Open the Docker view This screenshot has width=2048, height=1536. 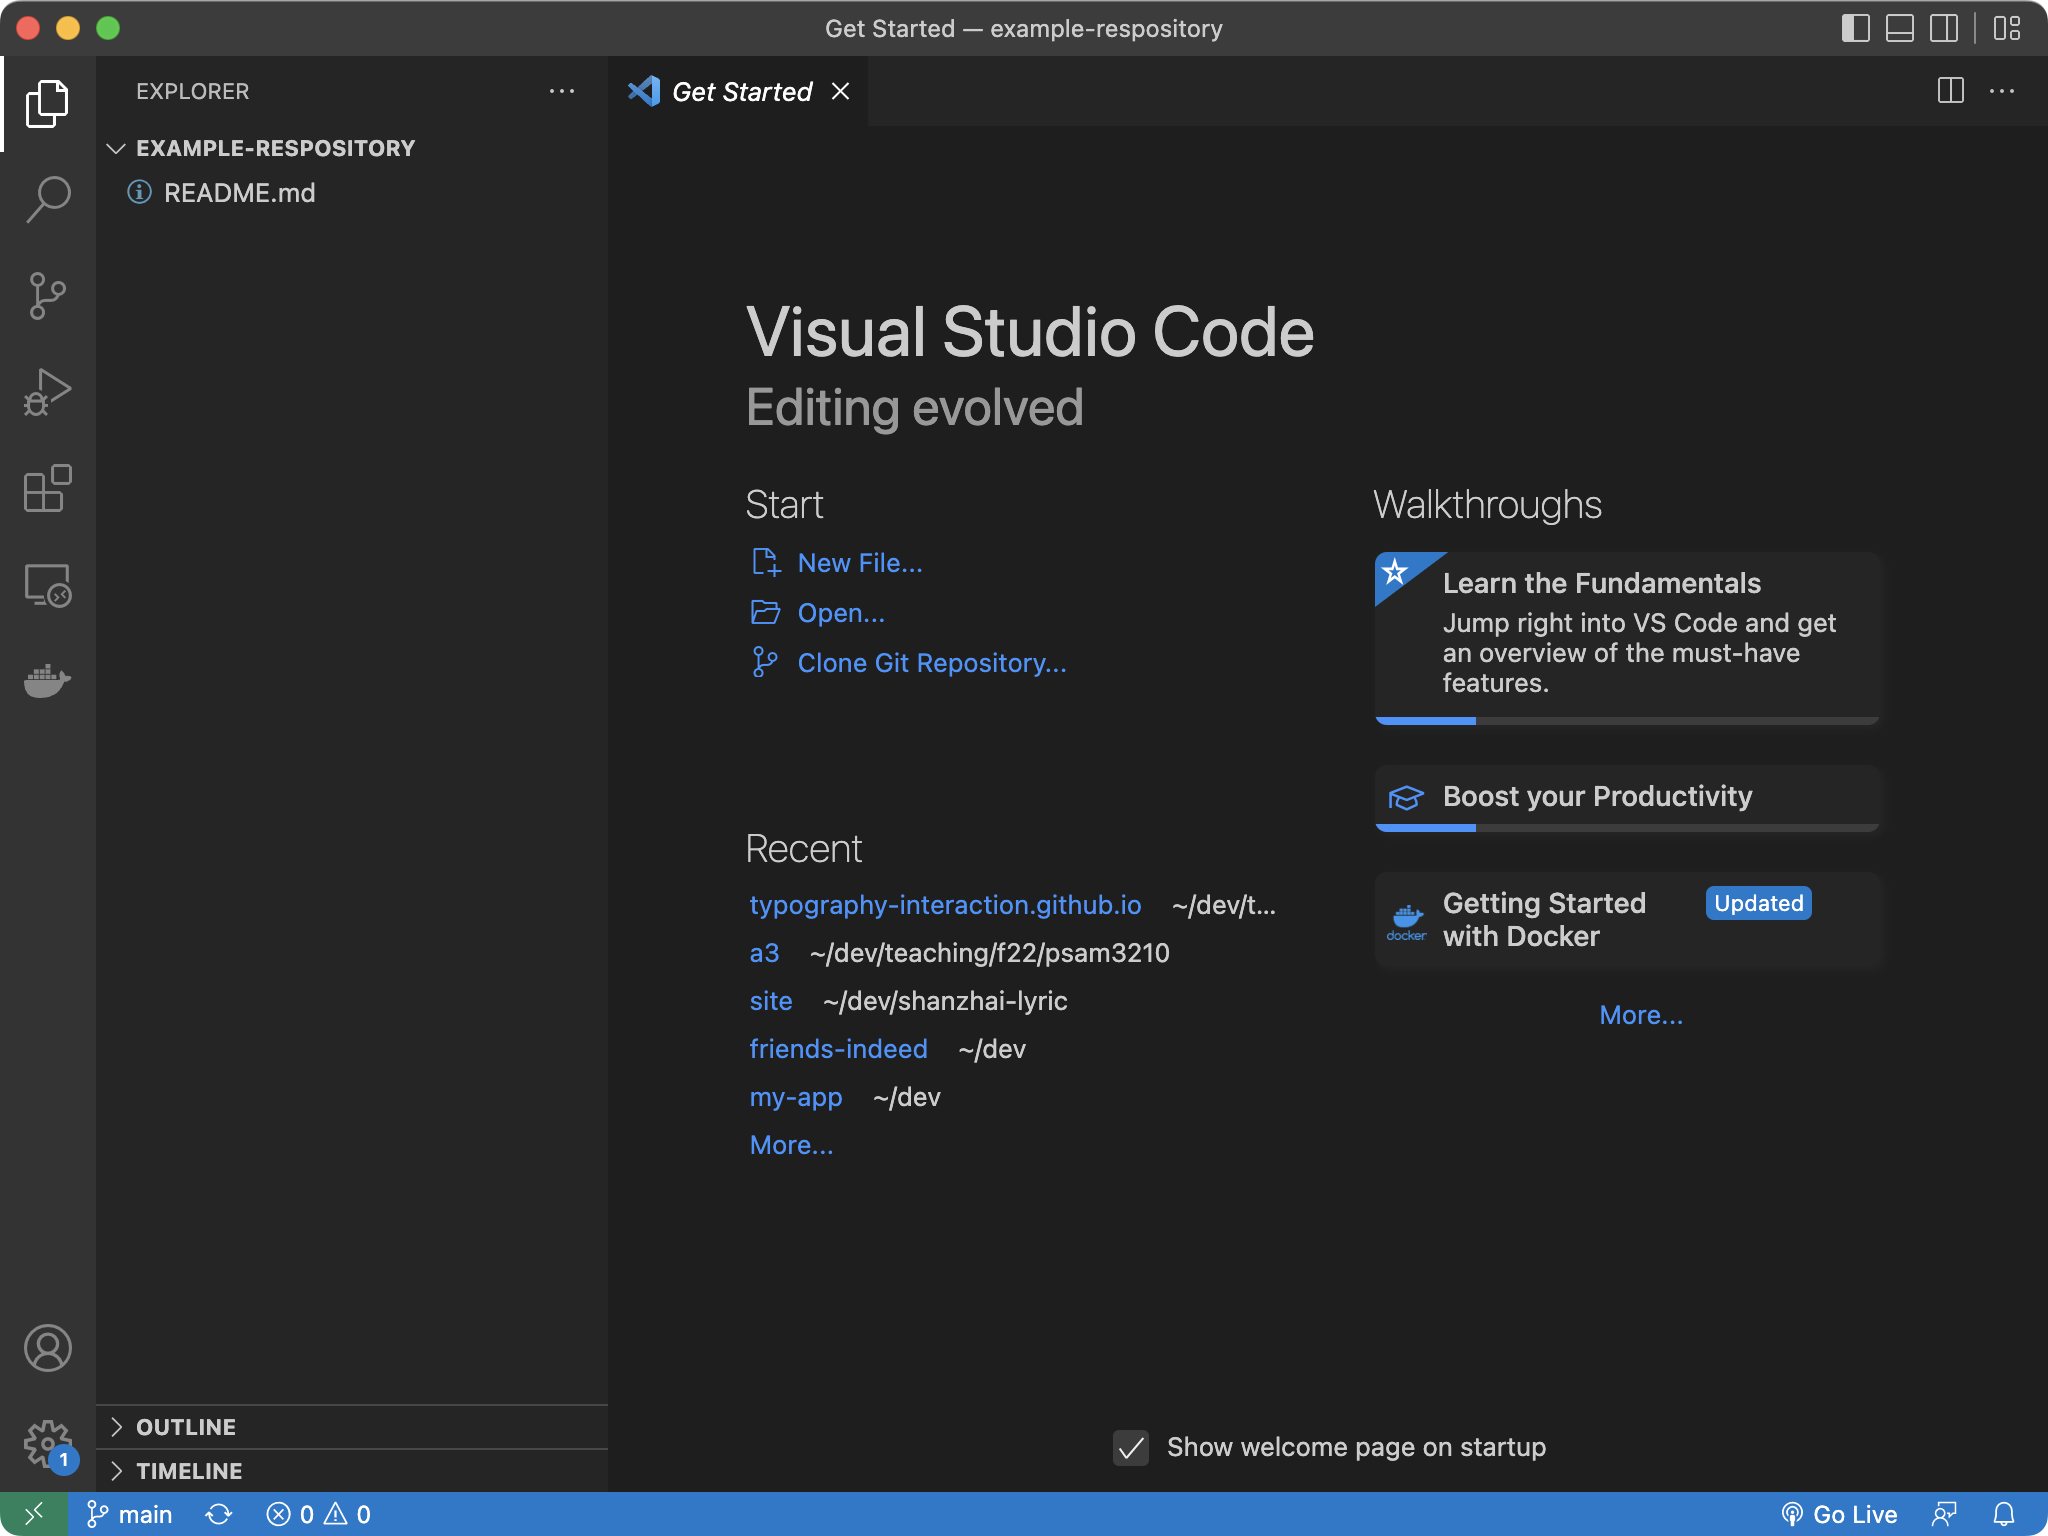coord(47,682)
